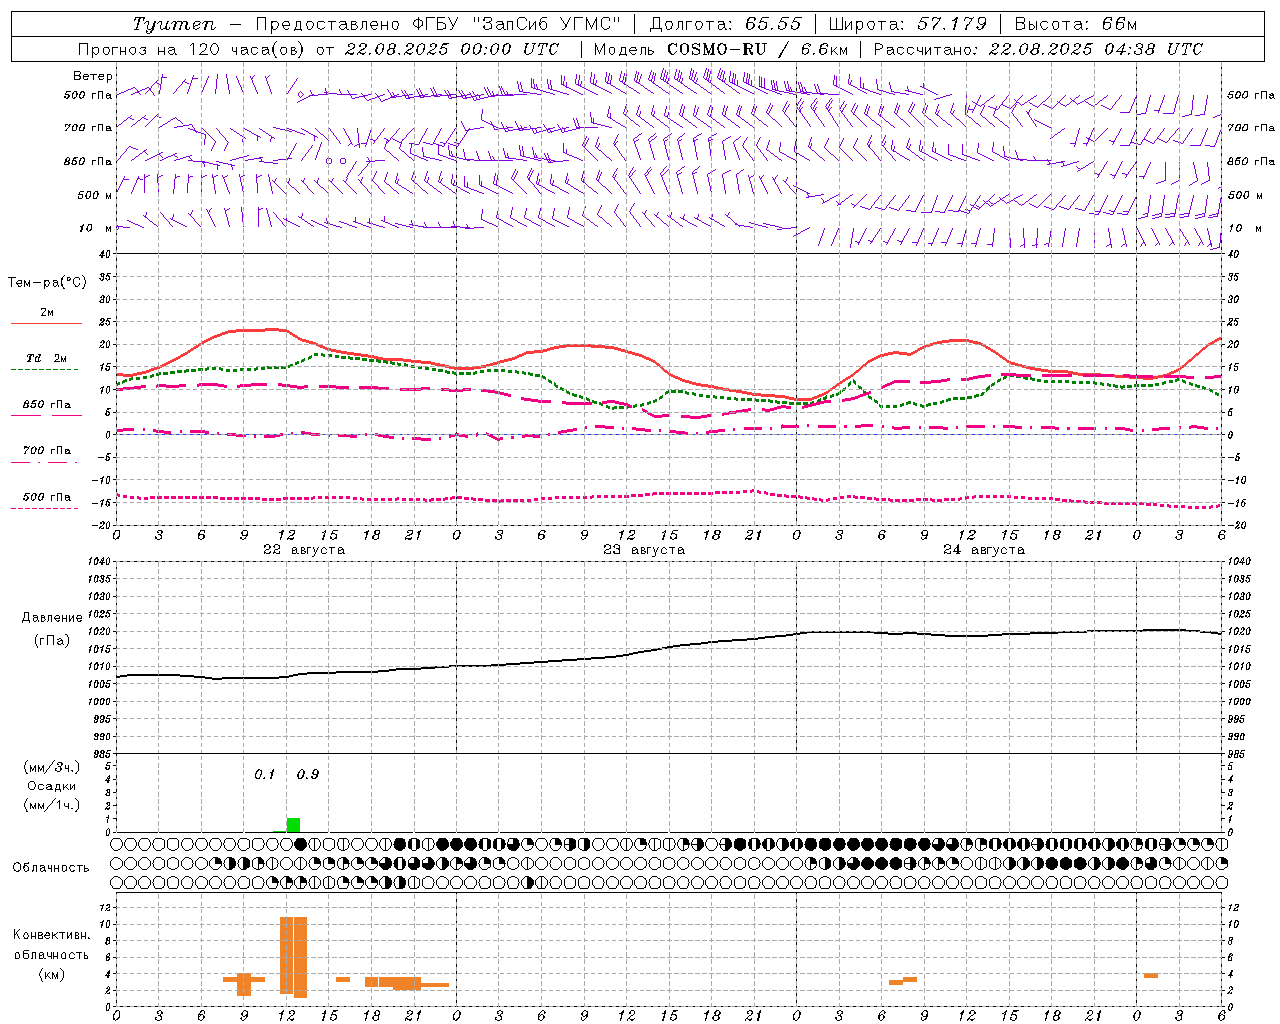
Task: Click the Рассчитано: 22.08.2025 04:38 UTC text
Action: [1038, 49]
